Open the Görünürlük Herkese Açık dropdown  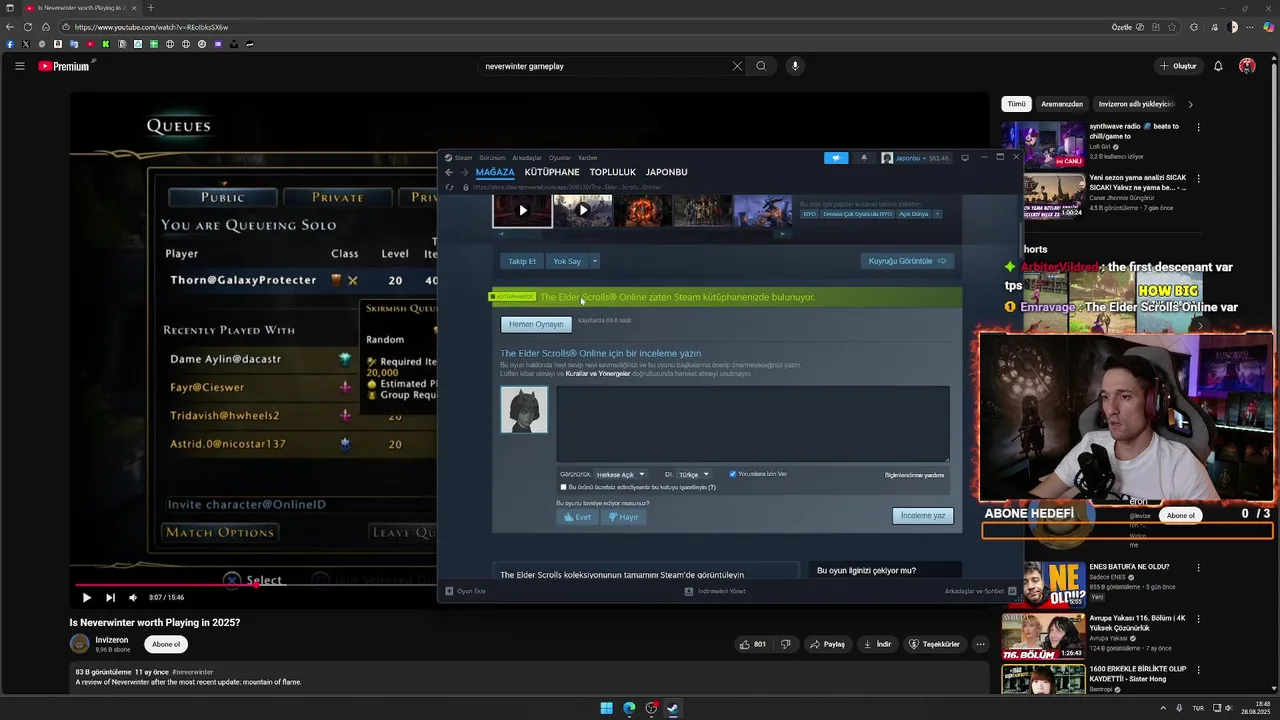click(x=620, y=475)
